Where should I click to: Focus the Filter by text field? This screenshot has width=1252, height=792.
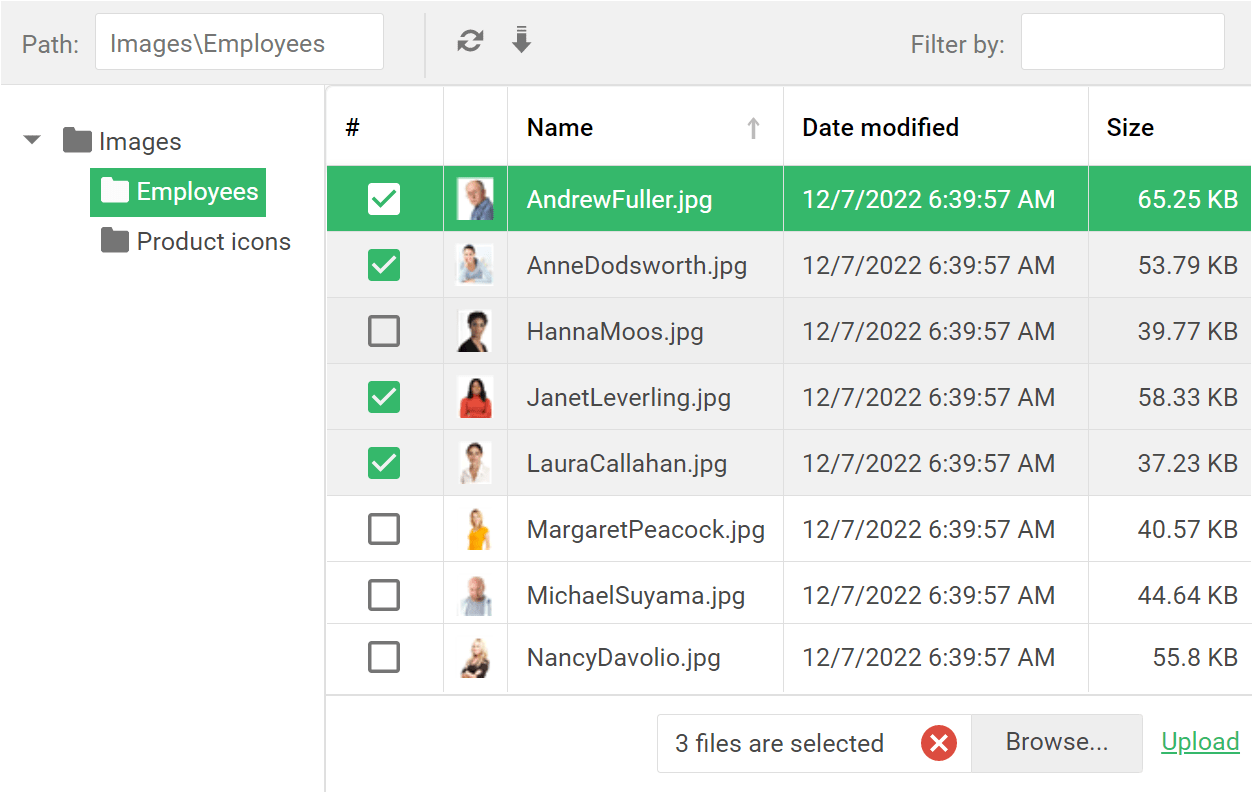point(1122,42)
